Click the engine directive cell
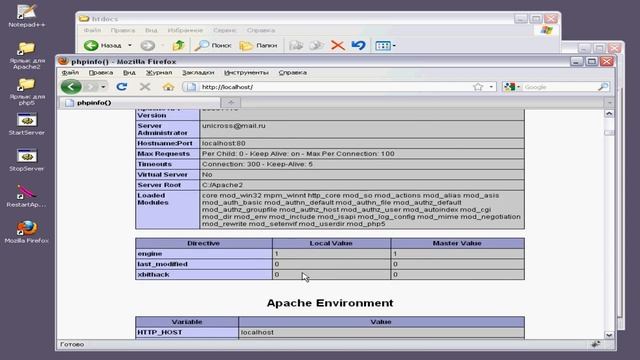Screen dimensions: 640x360 (204, 253)
